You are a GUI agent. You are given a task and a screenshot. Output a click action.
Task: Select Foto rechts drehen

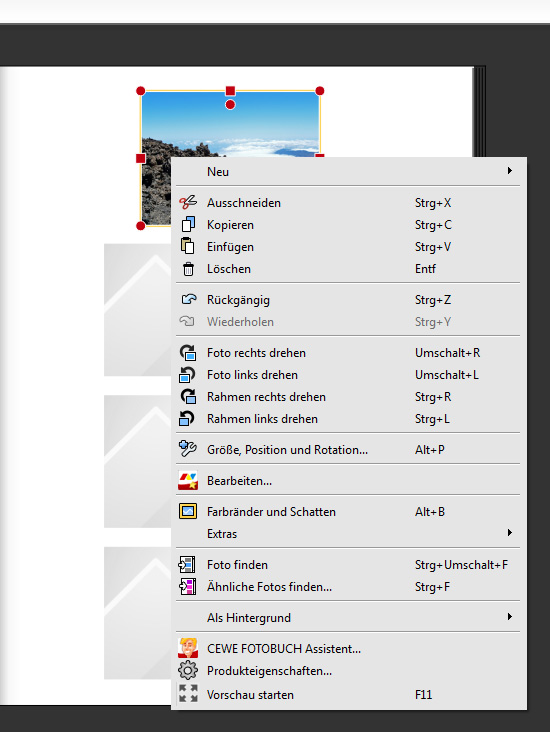click(348, 352)
